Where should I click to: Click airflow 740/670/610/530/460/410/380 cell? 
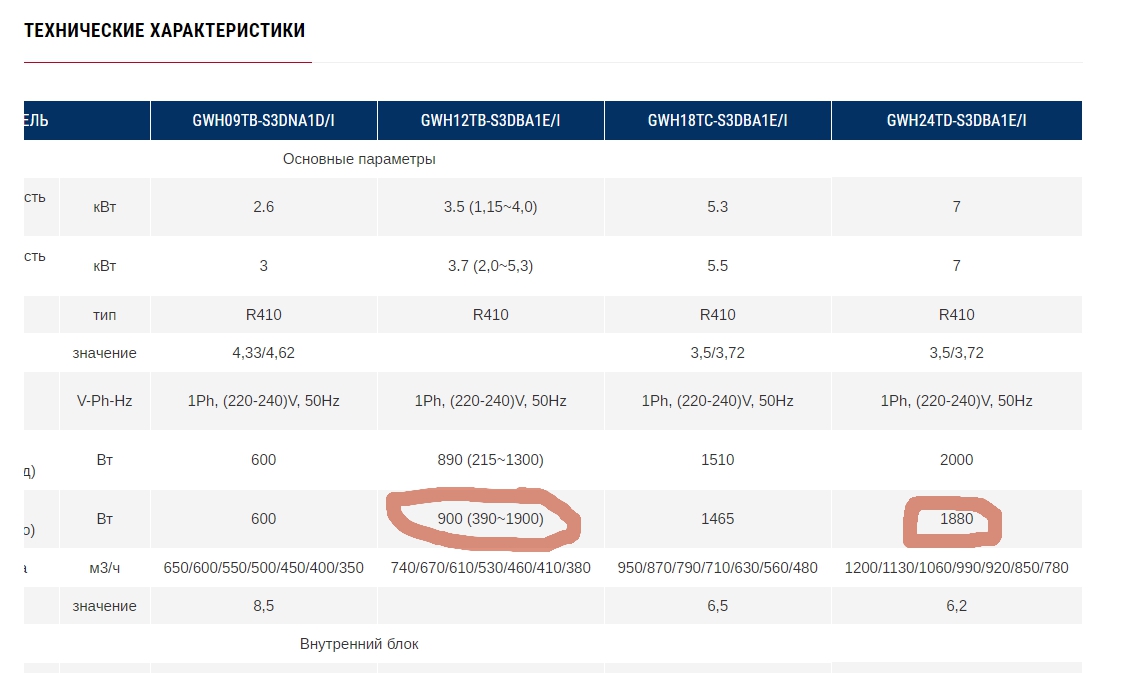coord(490,568)
